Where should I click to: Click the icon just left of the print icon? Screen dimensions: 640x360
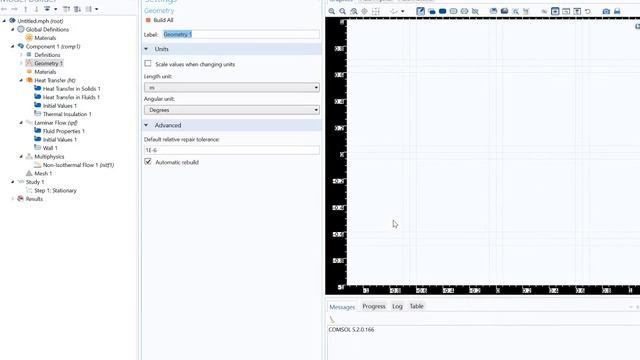(x=606, y=11)
